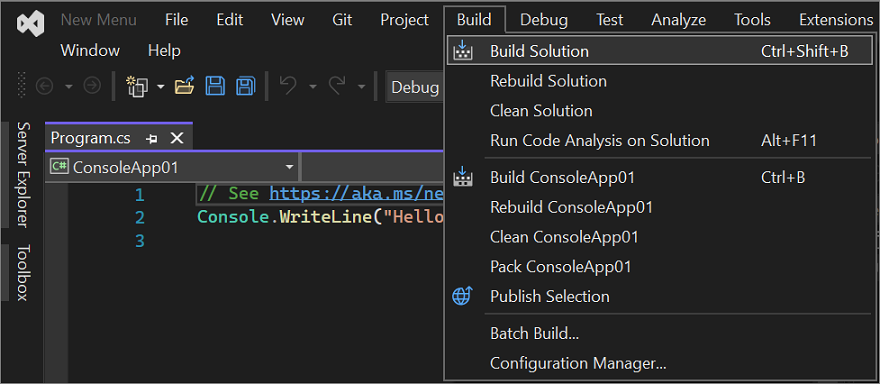This screenshot has width=880, height=384.
Task: Click the Redo arrow icon
Action: pos(337,85)
